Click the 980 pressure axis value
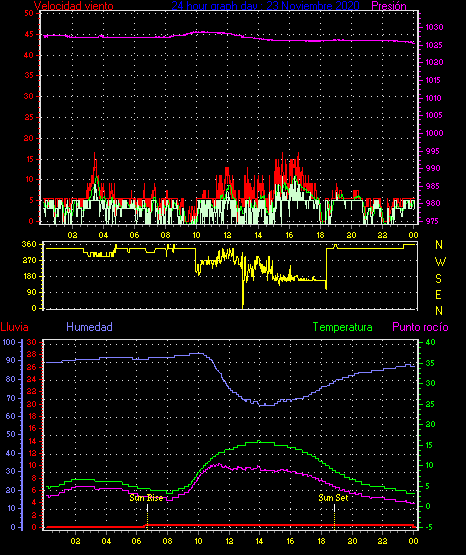The height and width of the screenshot is (555, 466). tap(433, 203)
